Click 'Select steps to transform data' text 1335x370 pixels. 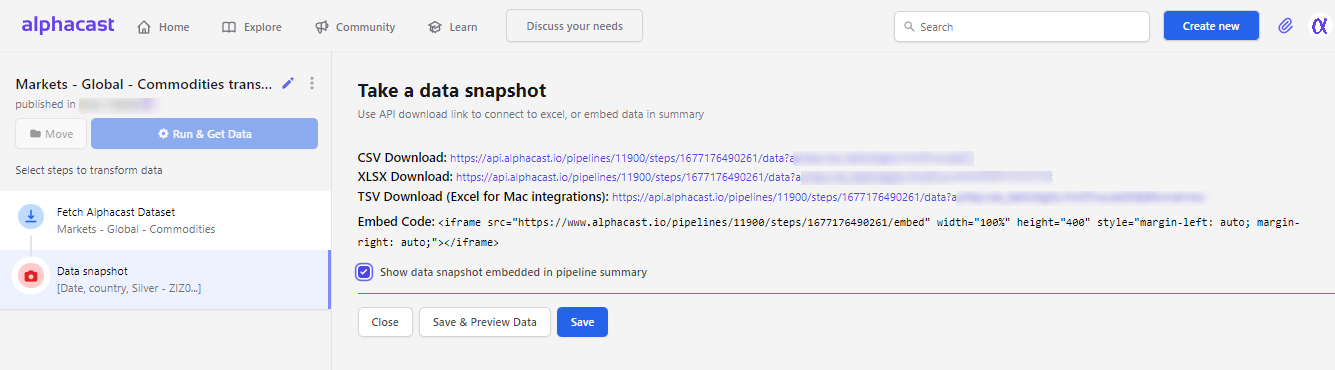point(89,170)
